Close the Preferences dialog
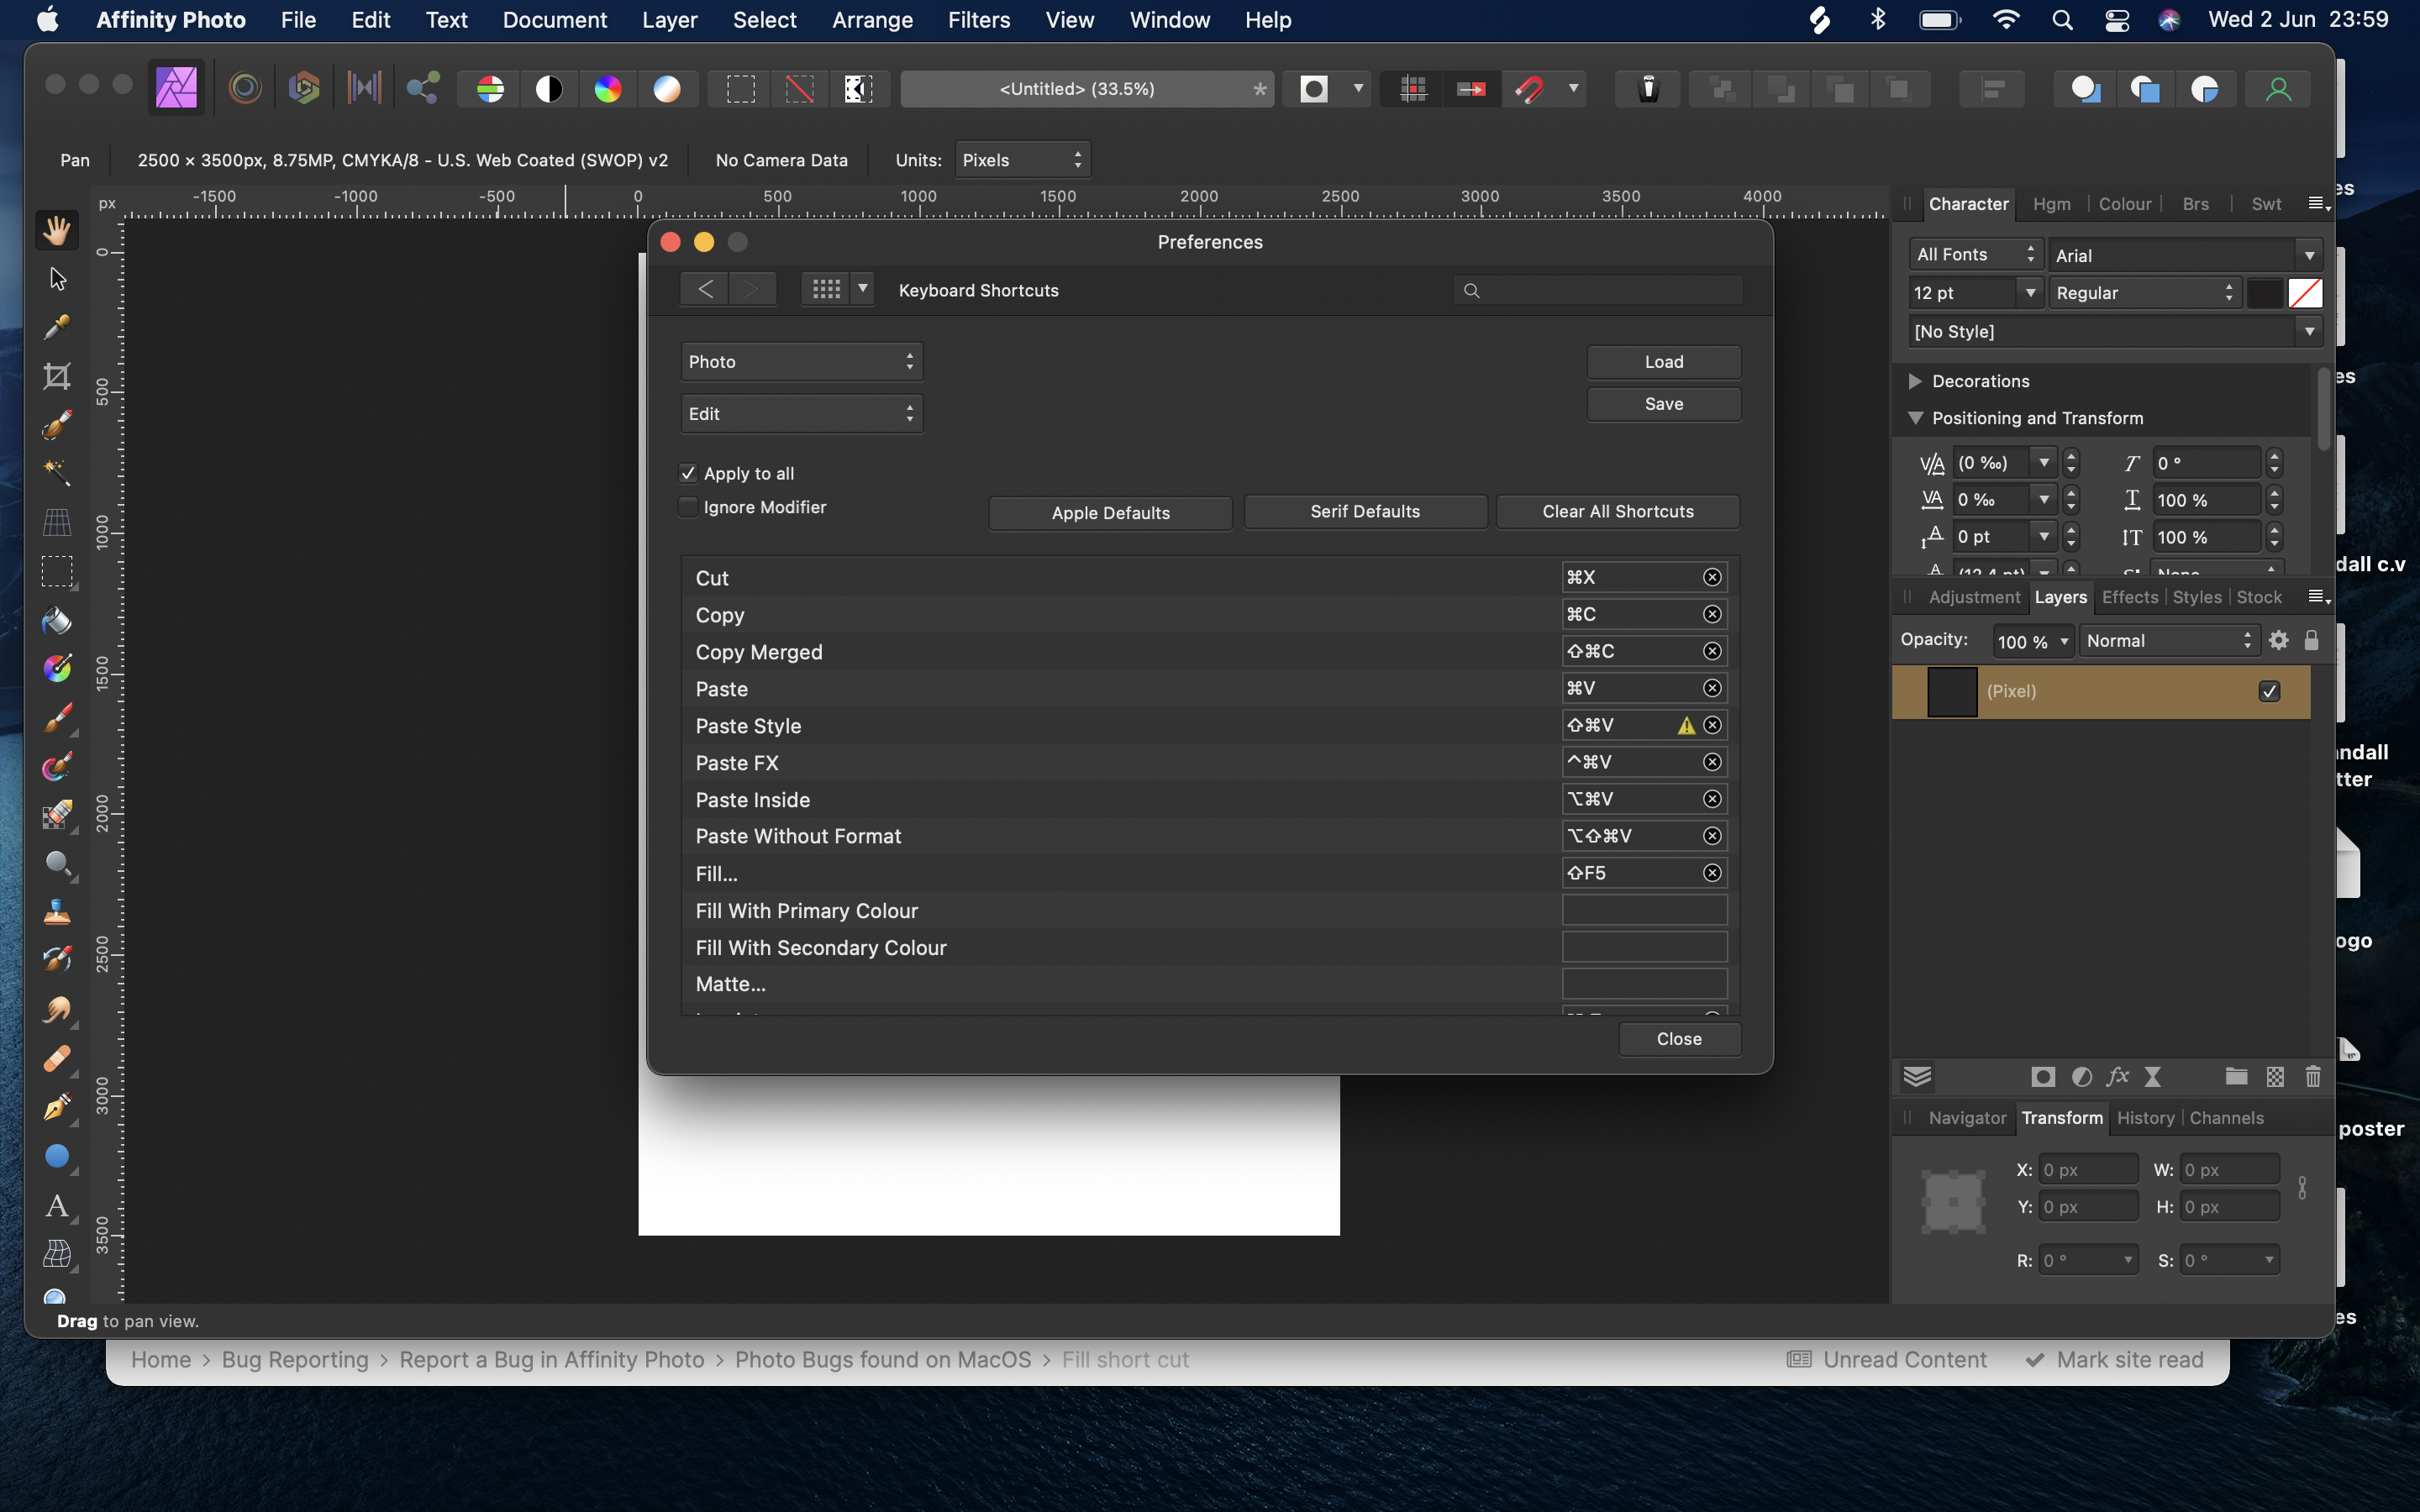The image size is (2420, 1512). click(x=1679, y=1039)
